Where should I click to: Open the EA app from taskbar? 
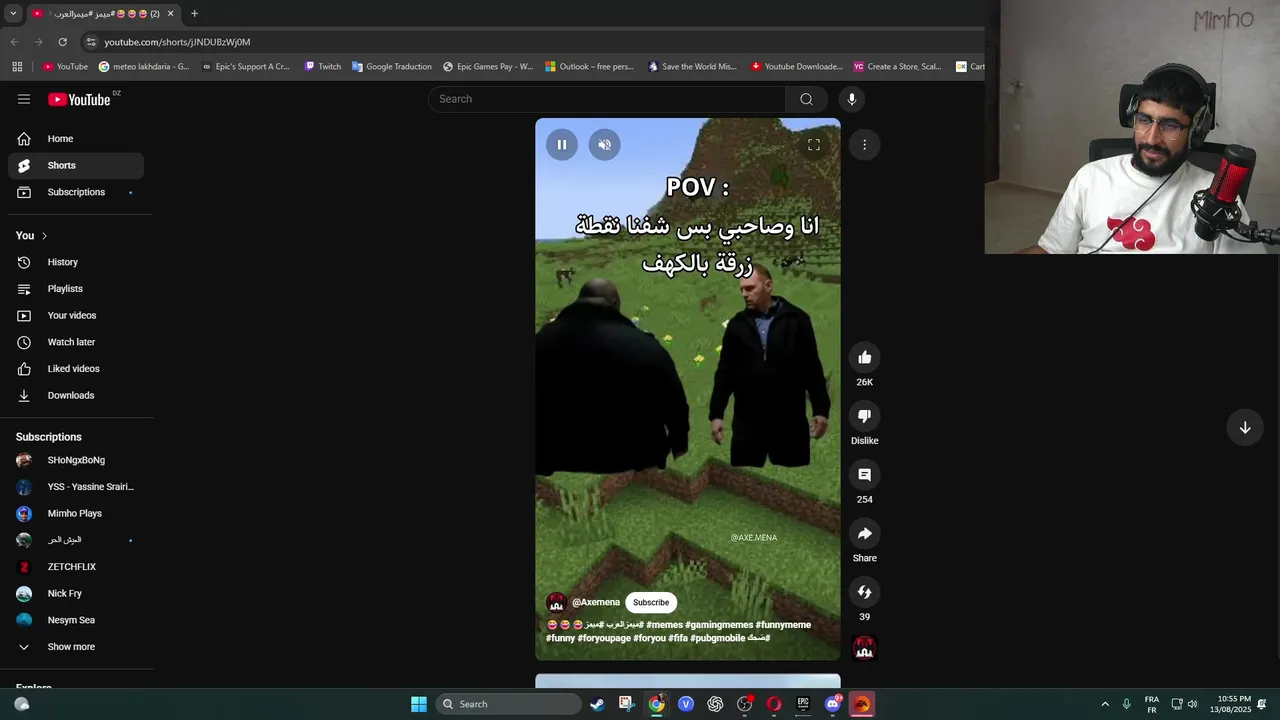[x=862, y=704]
